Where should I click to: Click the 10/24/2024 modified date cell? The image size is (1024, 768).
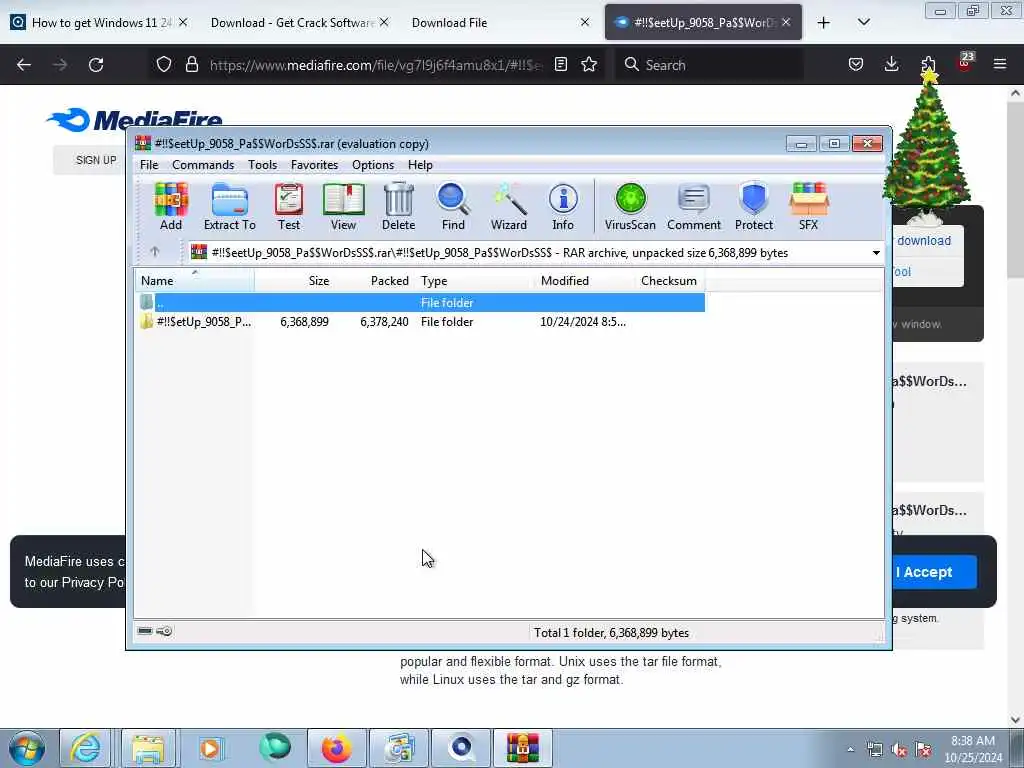click(x=583, y=322)
